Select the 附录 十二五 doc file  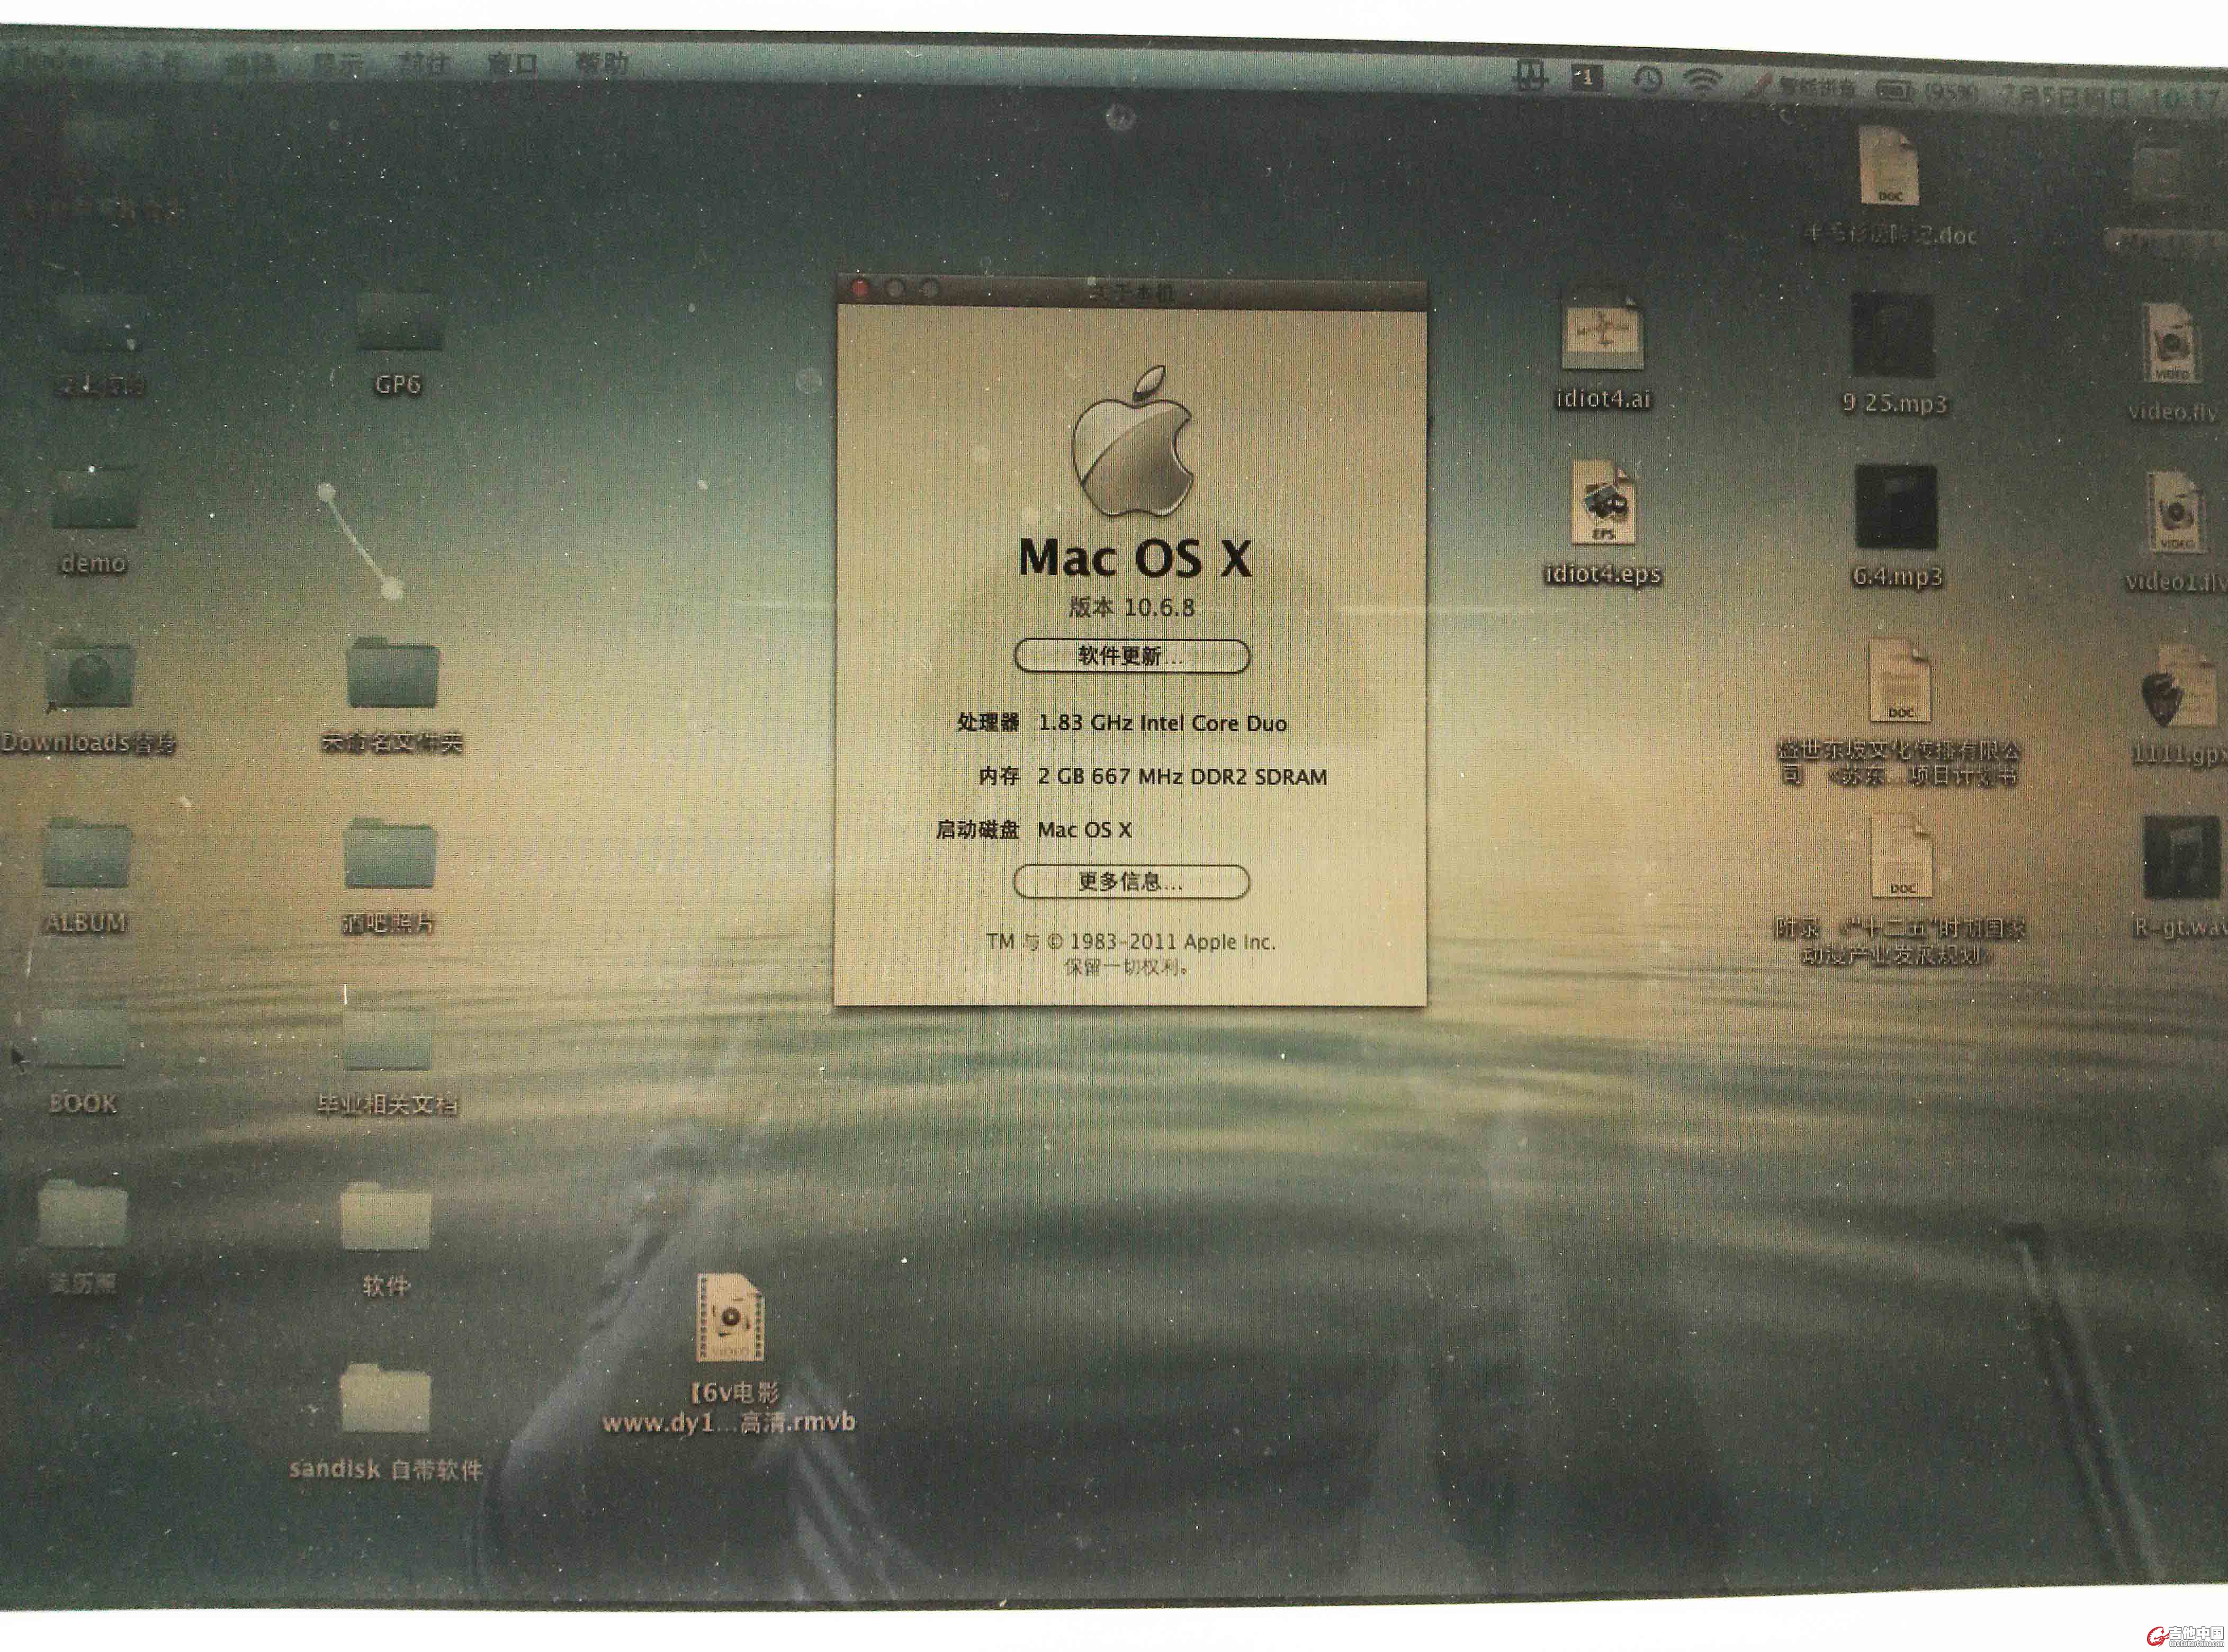pos(1902,857)
